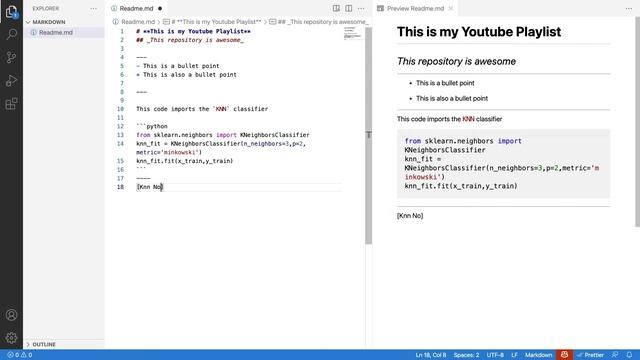The width and height of the screenshot is (640, 360).
Task: Click line number 13 in gutter
Action: click(120, 135)
